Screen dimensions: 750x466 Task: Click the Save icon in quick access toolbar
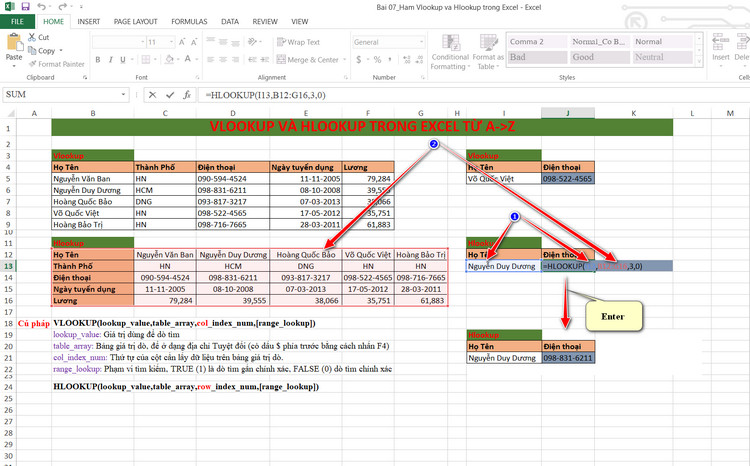click(x=25, y=7)
